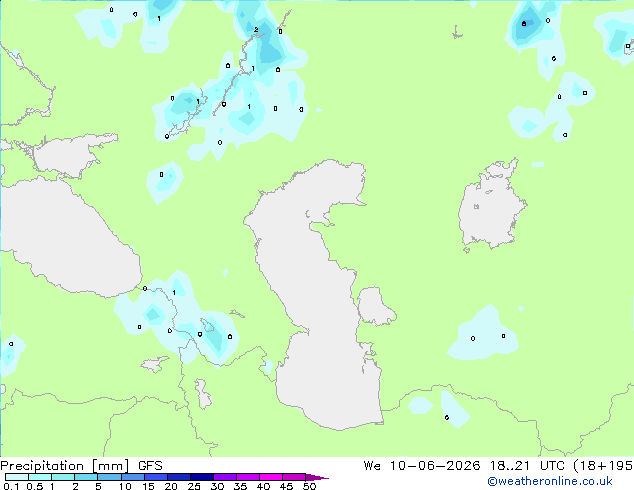Click the 25–30 mm dark navy swatch
The height and width of the screenshot is (490, 634).
[x=201, y=477]
